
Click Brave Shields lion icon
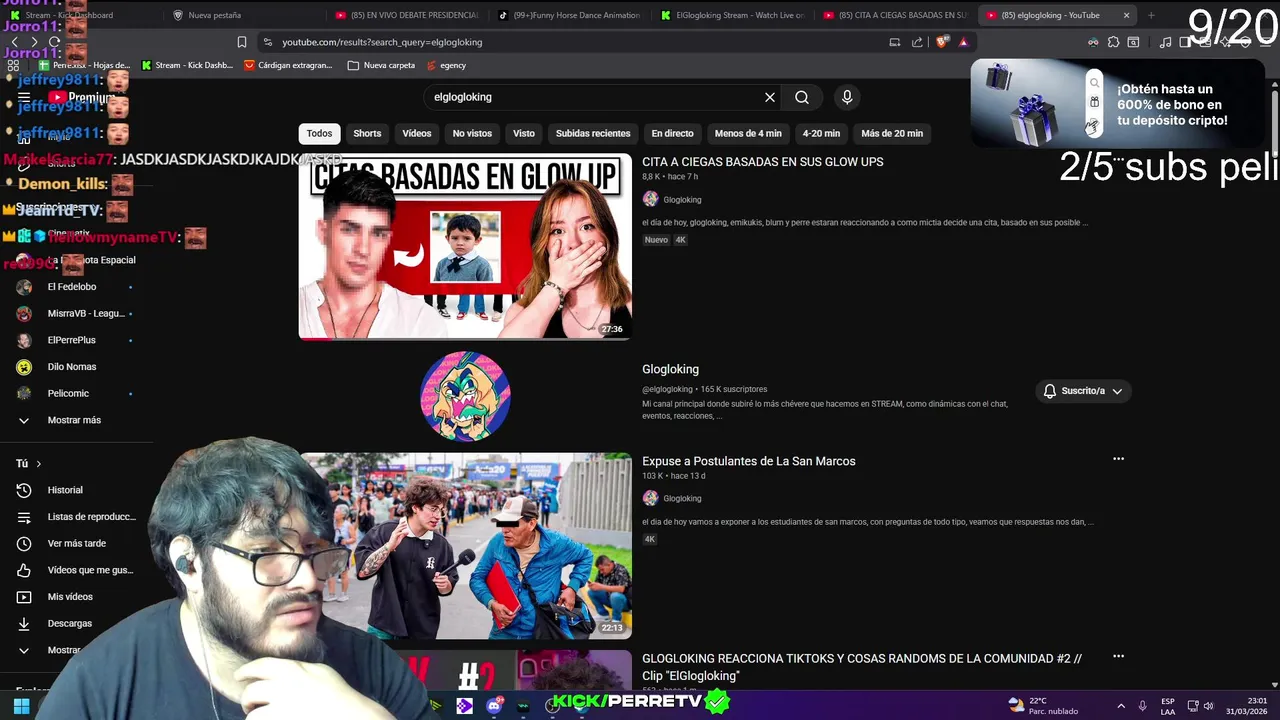coord(943,42)
